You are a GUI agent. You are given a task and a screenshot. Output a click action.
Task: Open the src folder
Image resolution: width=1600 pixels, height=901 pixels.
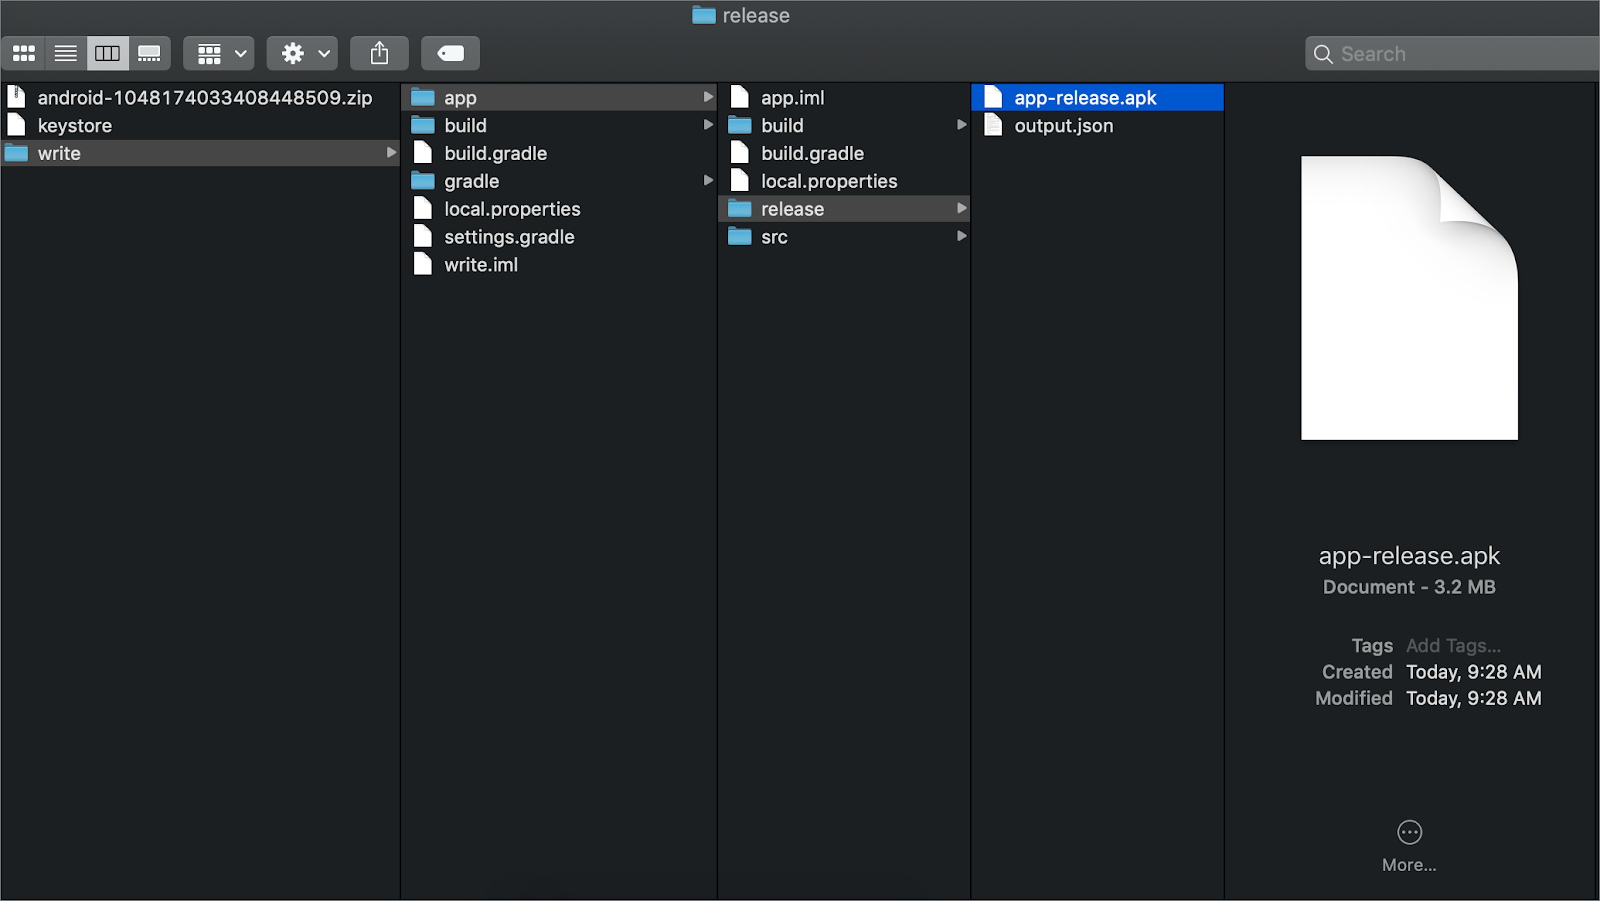(845, 237)
